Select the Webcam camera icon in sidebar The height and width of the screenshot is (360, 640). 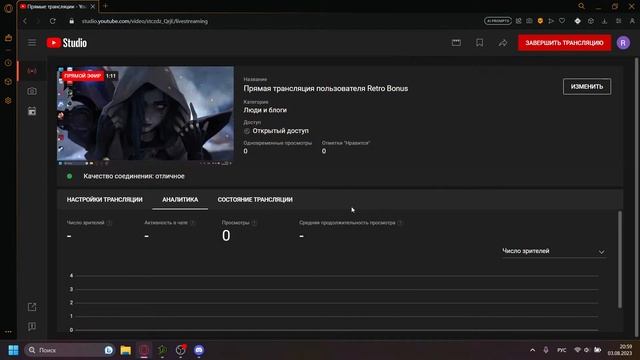tap(32, 91)
